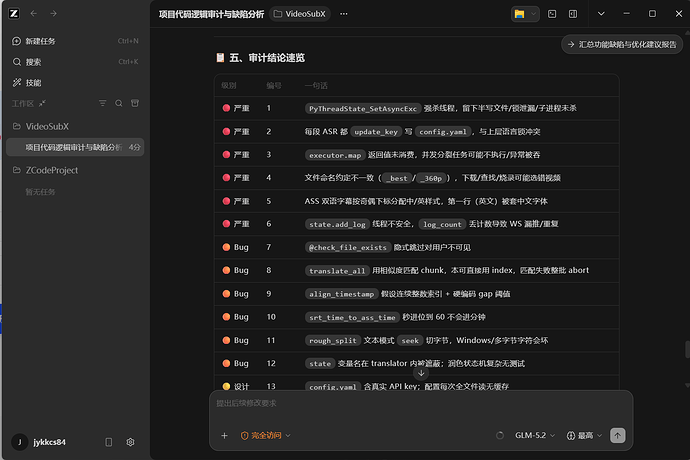Viewport: 690px width, 460px height.
Task: Click the 级别 column header
Action: pyautogui.click(x=229, y=85)
